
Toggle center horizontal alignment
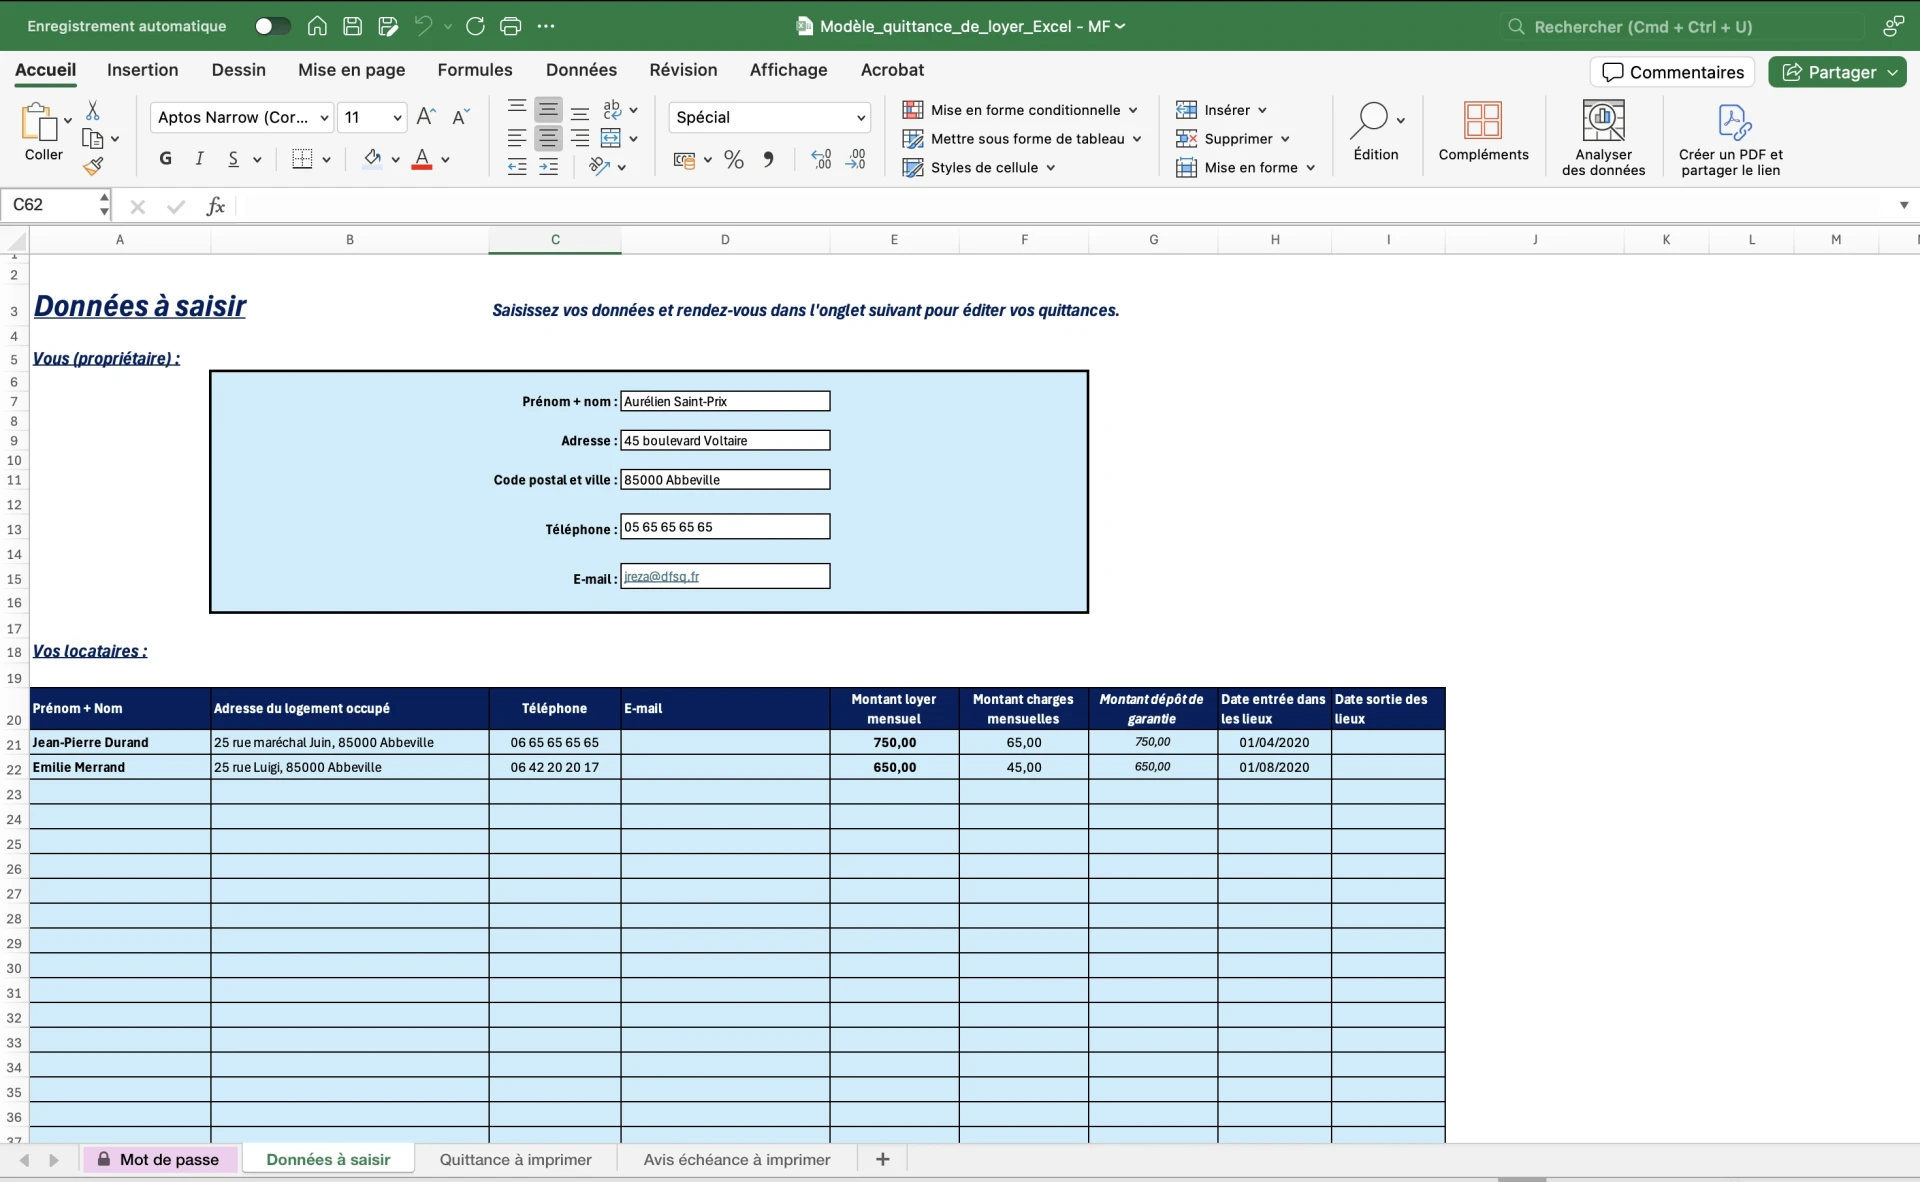[548, 138]
